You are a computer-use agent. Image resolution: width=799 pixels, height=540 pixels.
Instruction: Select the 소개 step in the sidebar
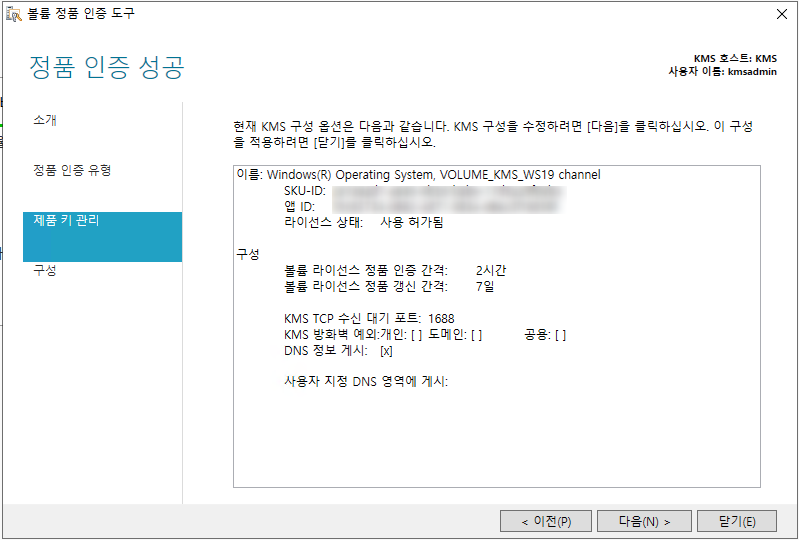click(x=45, y=120)
